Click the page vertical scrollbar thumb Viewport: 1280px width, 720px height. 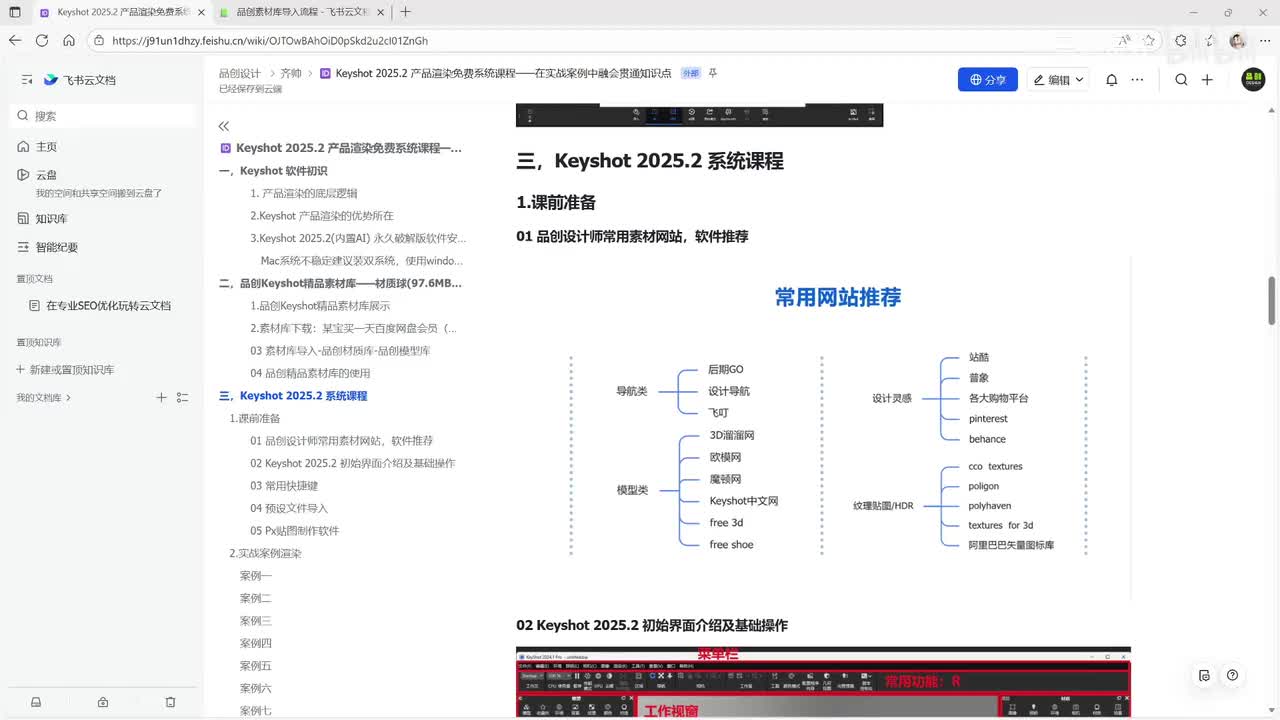(1272, 300)
